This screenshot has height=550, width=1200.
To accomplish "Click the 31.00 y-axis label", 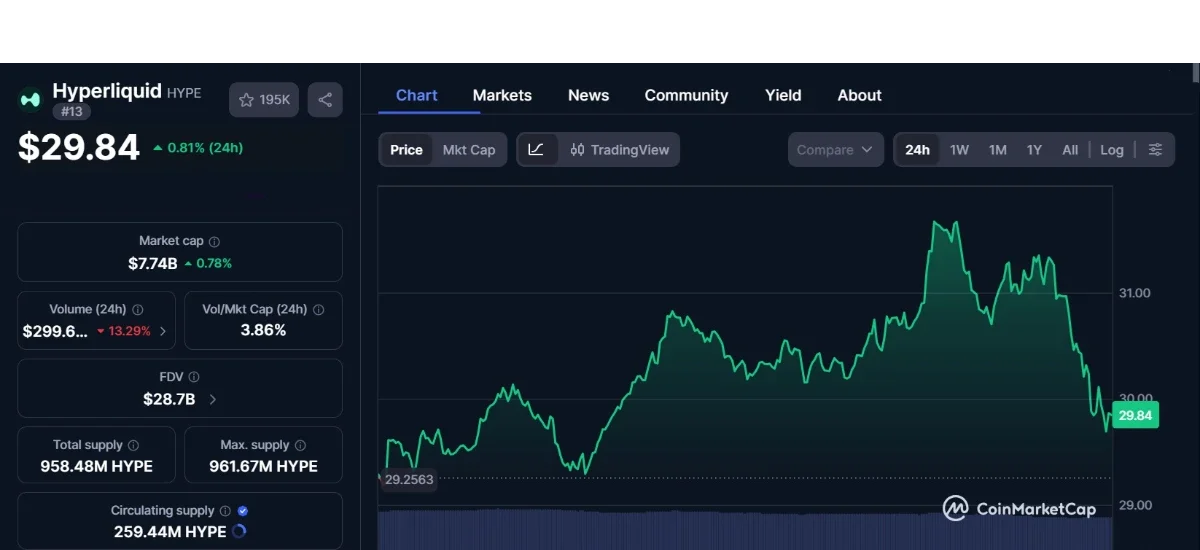I will click(x=1134, y=293).
